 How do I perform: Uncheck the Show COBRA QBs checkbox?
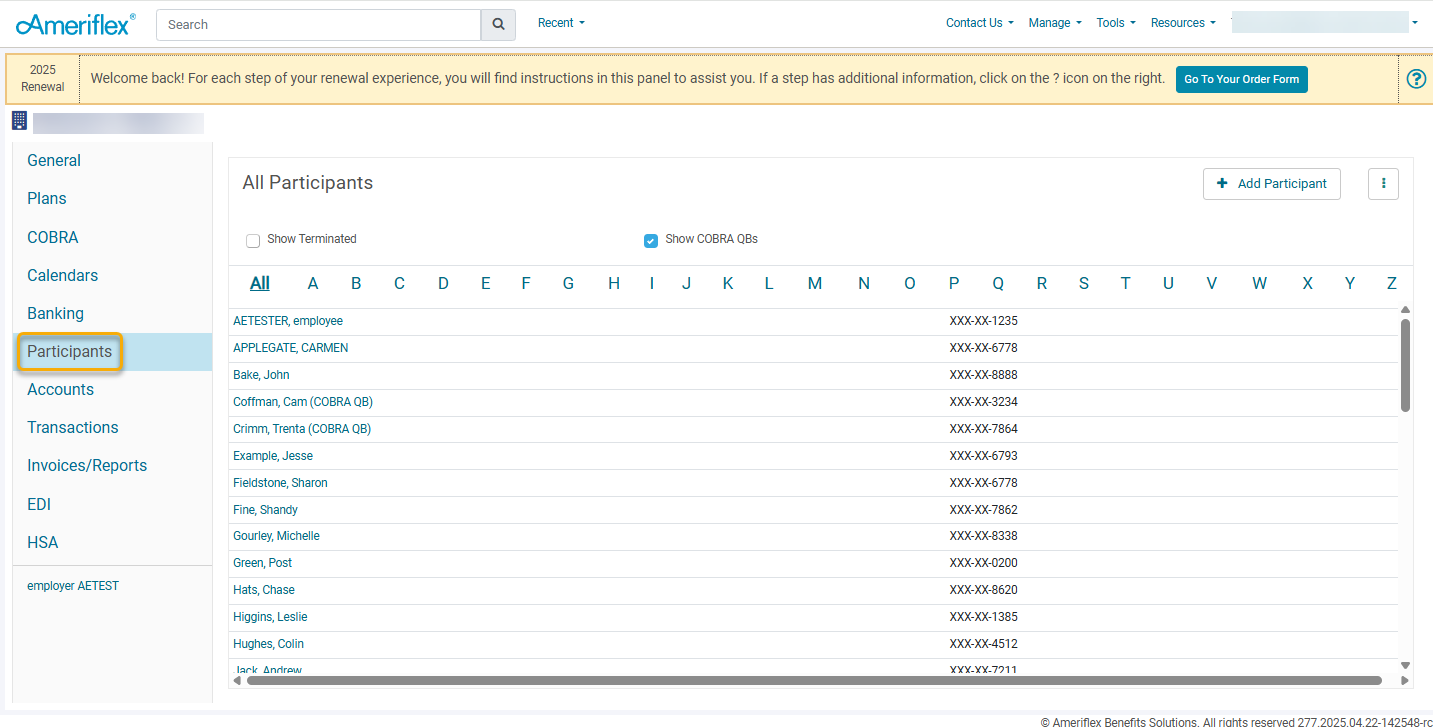pos(651,240)
